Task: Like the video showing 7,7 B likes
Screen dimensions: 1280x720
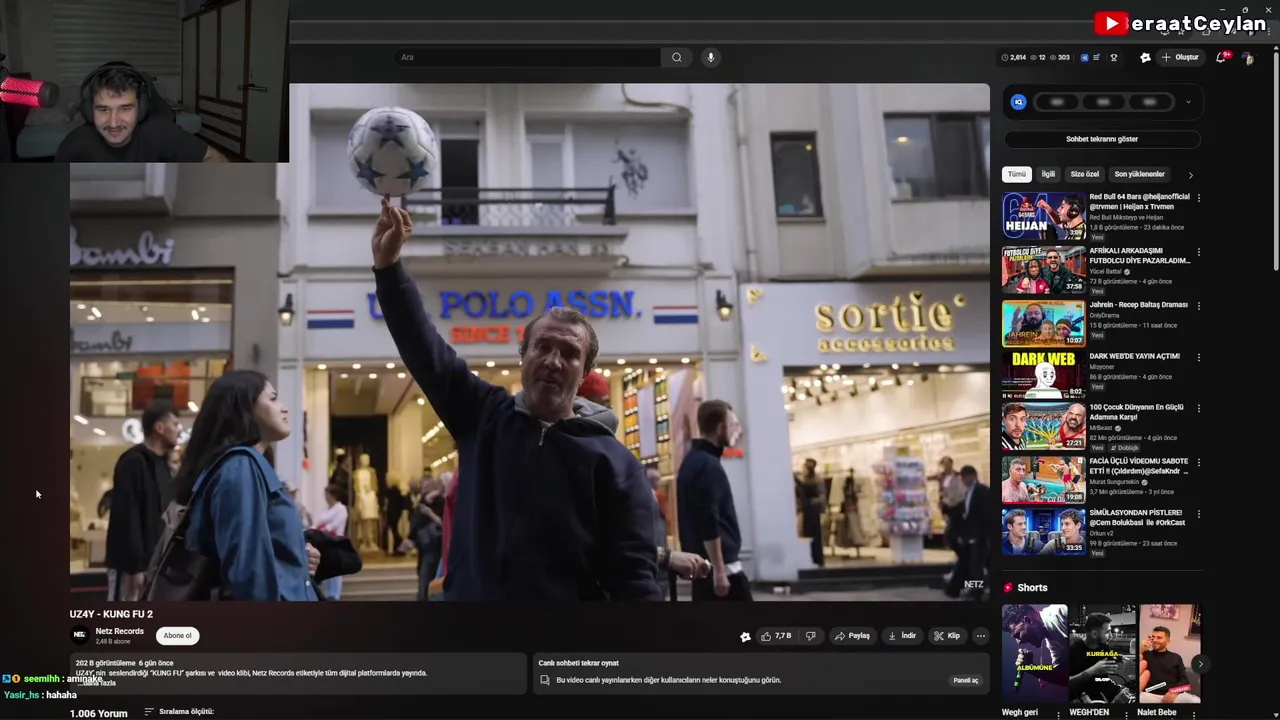Action: click(x=776, y=636)
